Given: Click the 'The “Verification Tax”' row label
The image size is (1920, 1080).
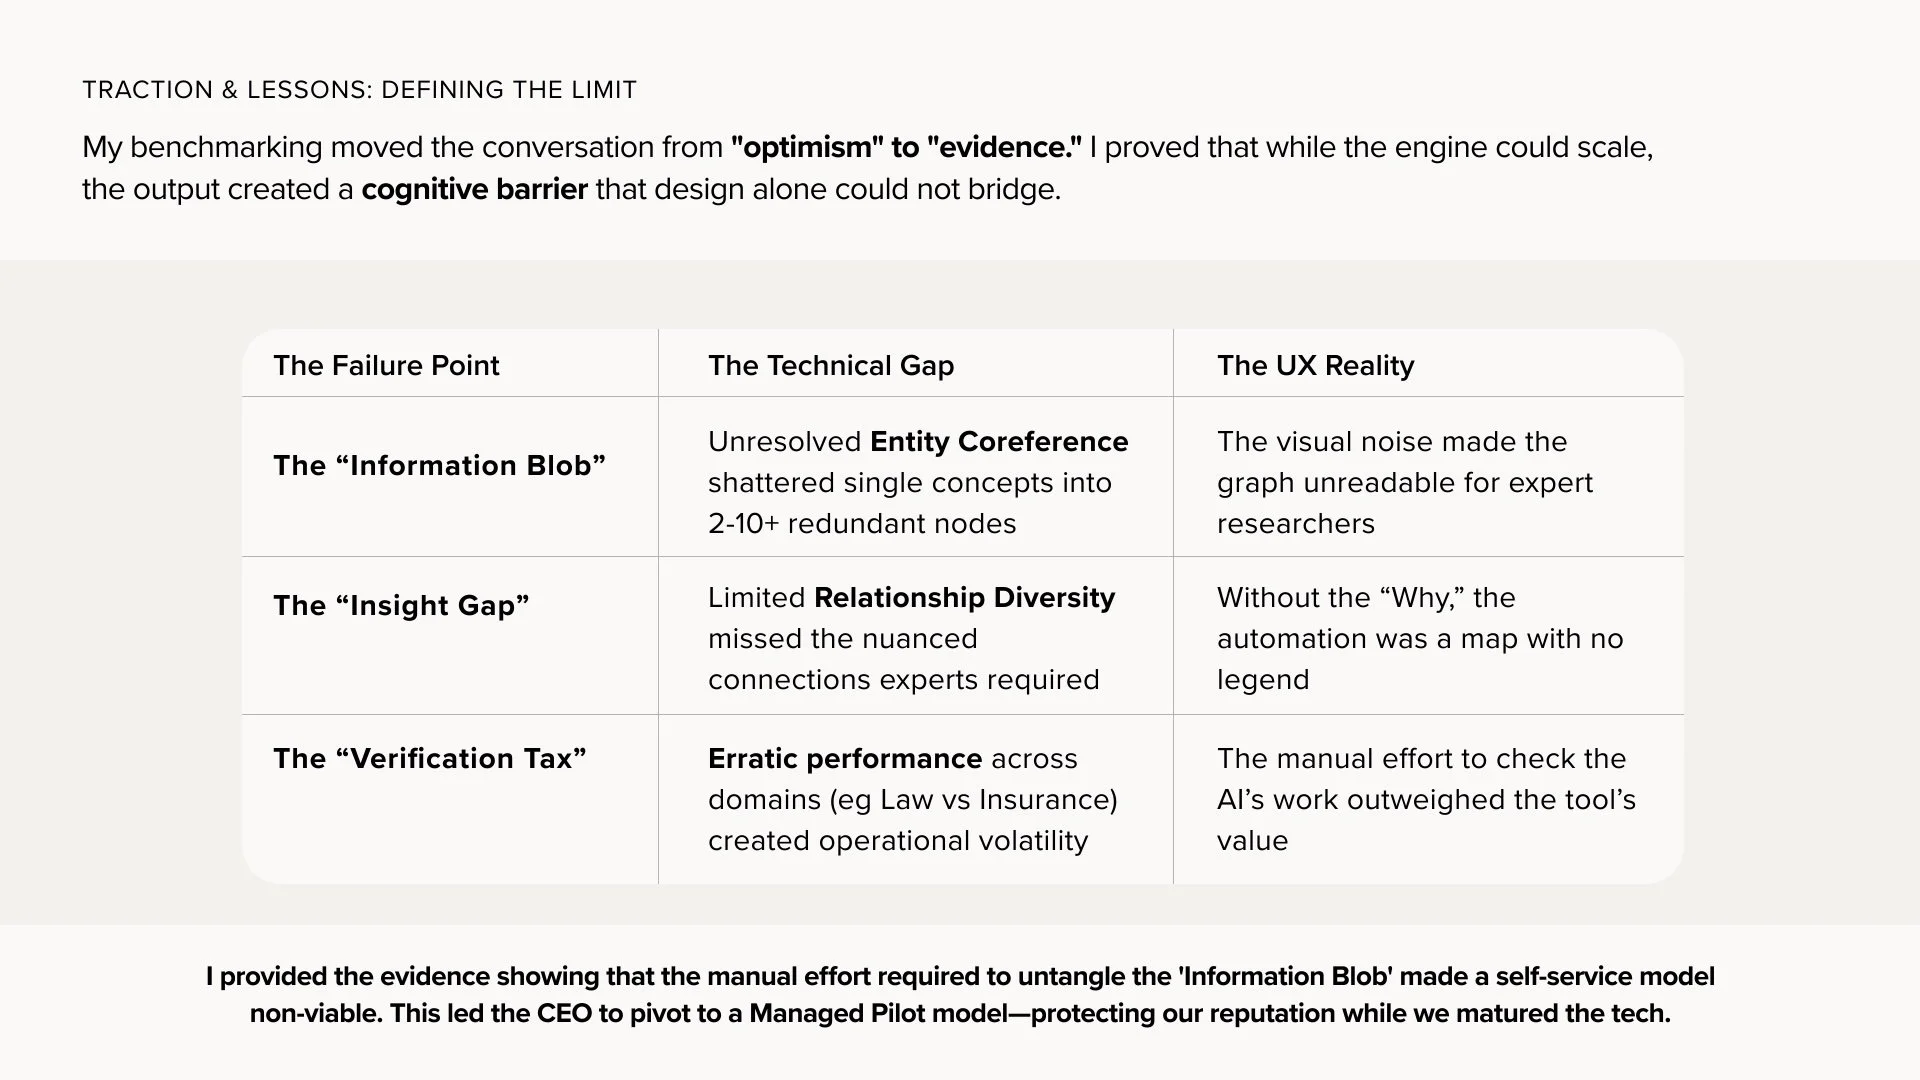Looking at the screenshot, I should (430, 758).
